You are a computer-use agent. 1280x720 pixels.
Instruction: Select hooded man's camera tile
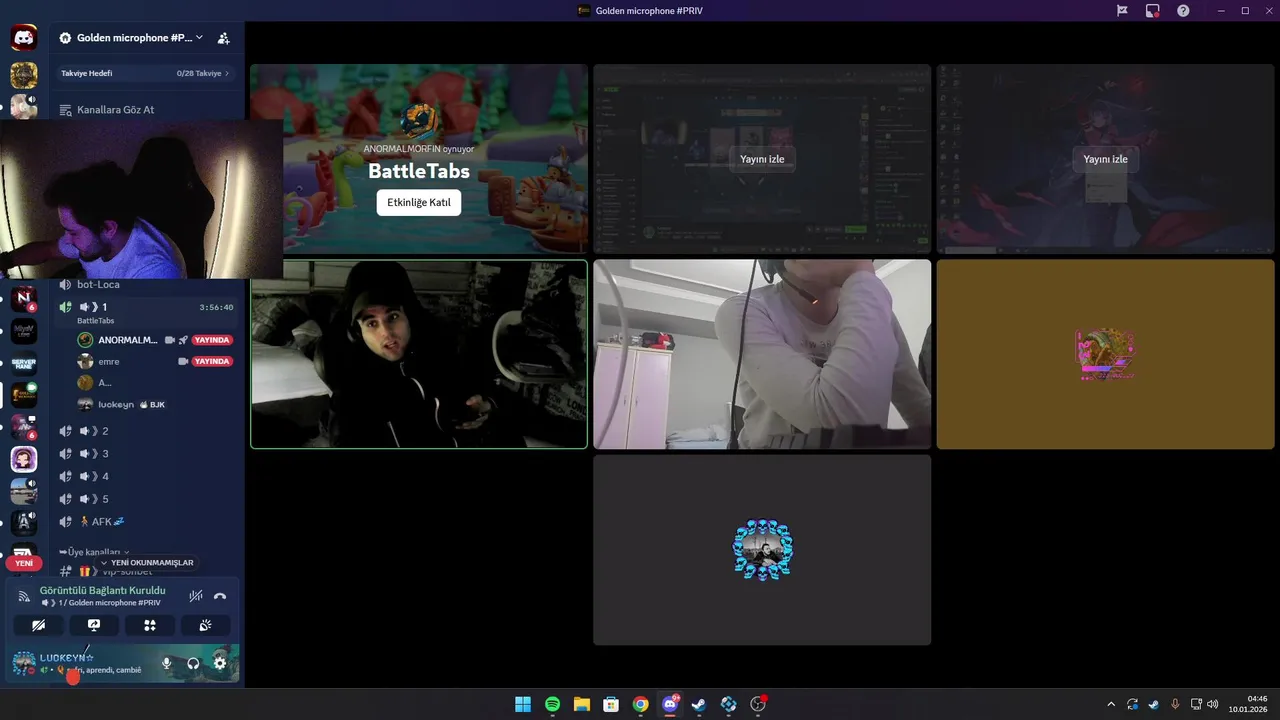click(x=419, y=354)
